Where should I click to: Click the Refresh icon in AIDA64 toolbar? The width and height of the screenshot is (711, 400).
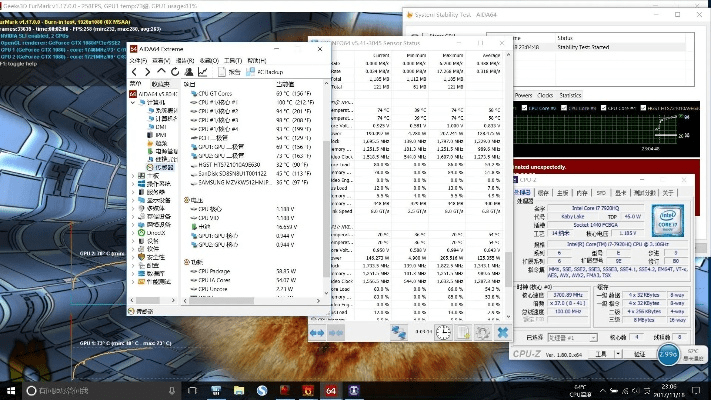pos(174,72)
